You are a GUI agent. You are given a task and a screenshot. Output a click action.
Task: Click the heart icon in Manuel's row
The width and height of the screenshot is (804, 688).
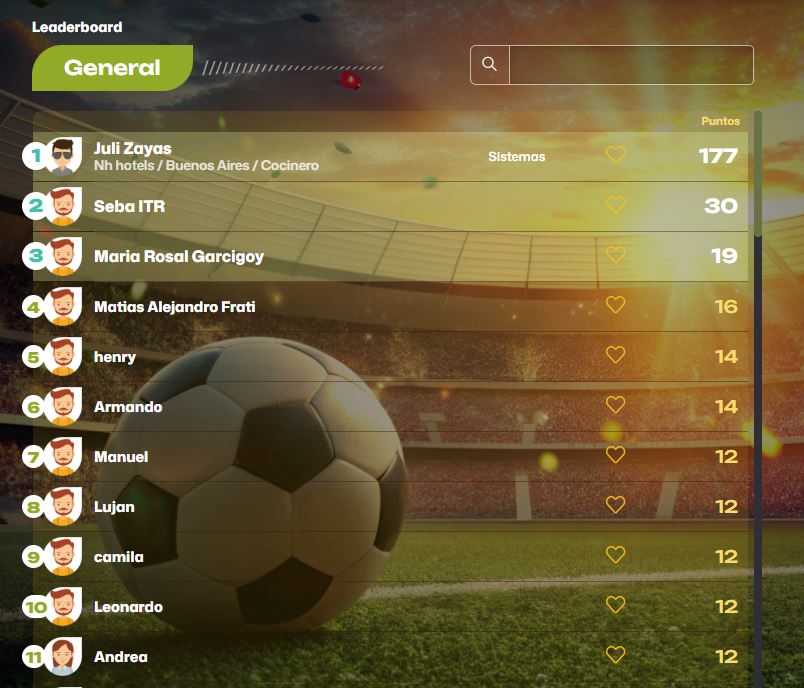click(615, 455)
